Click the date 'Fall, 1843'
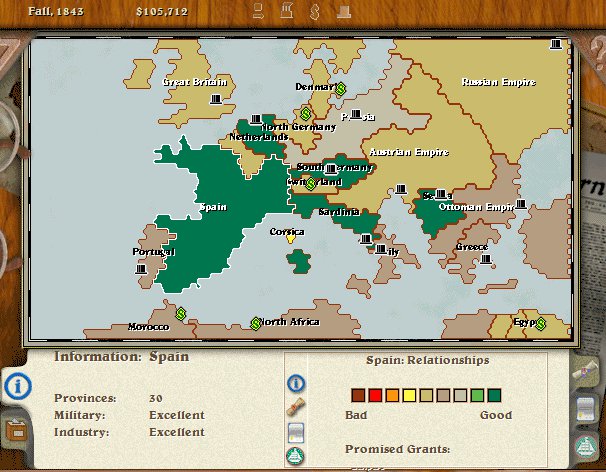Viewport: 606px width, 472px height. 56,11
